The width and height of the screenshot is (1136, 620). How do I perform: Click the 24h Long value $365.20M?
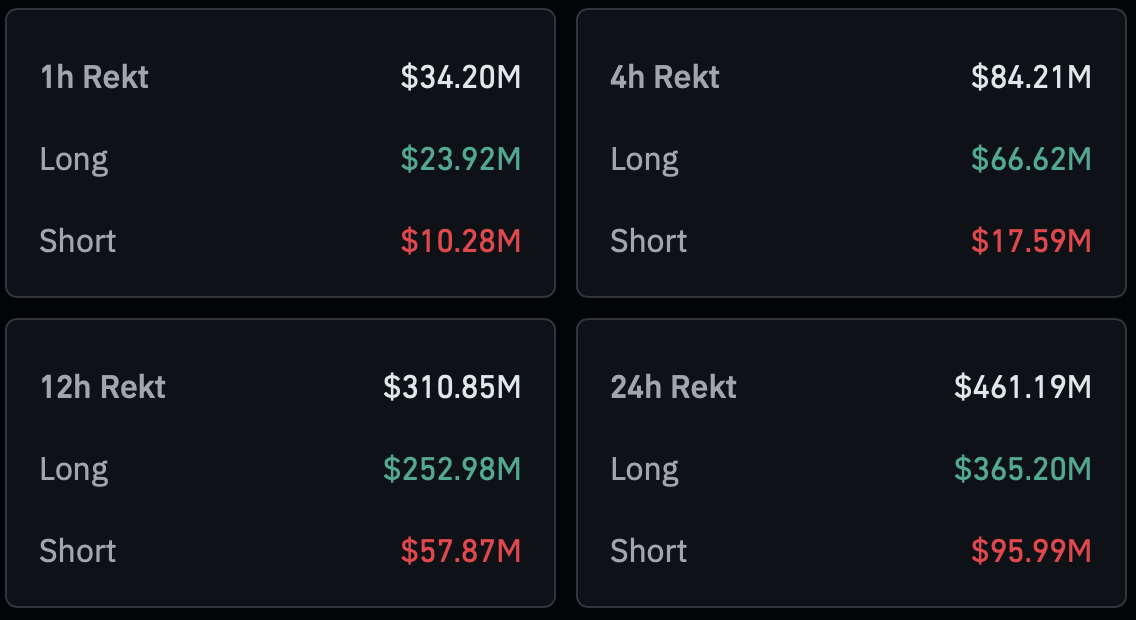click(x=1022, y=469)
